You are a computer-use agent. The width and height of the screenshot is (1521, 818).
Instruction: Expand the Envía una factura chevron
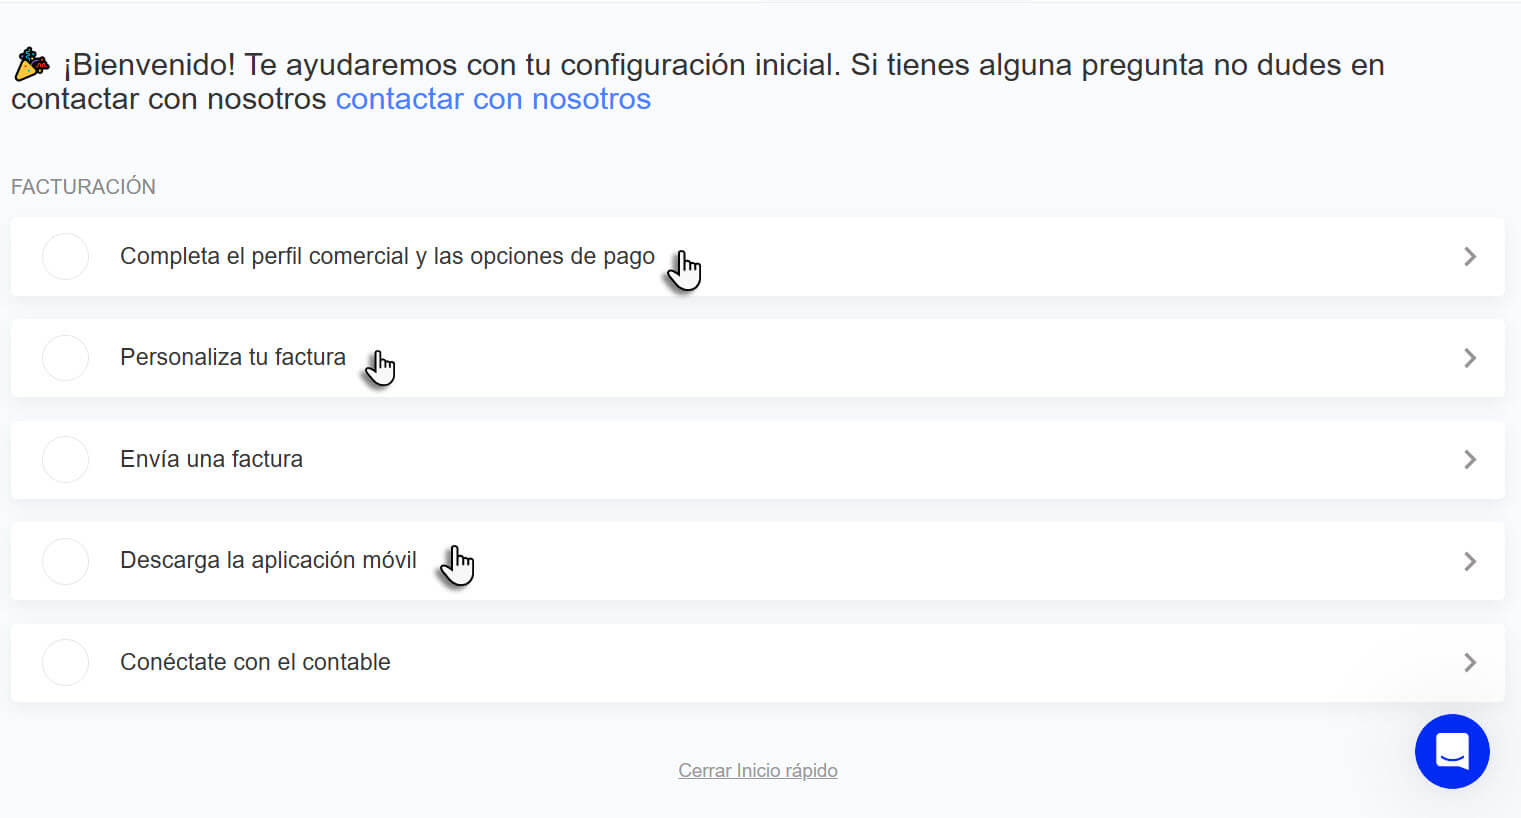pyautogui.click(x=1470, y=460)
